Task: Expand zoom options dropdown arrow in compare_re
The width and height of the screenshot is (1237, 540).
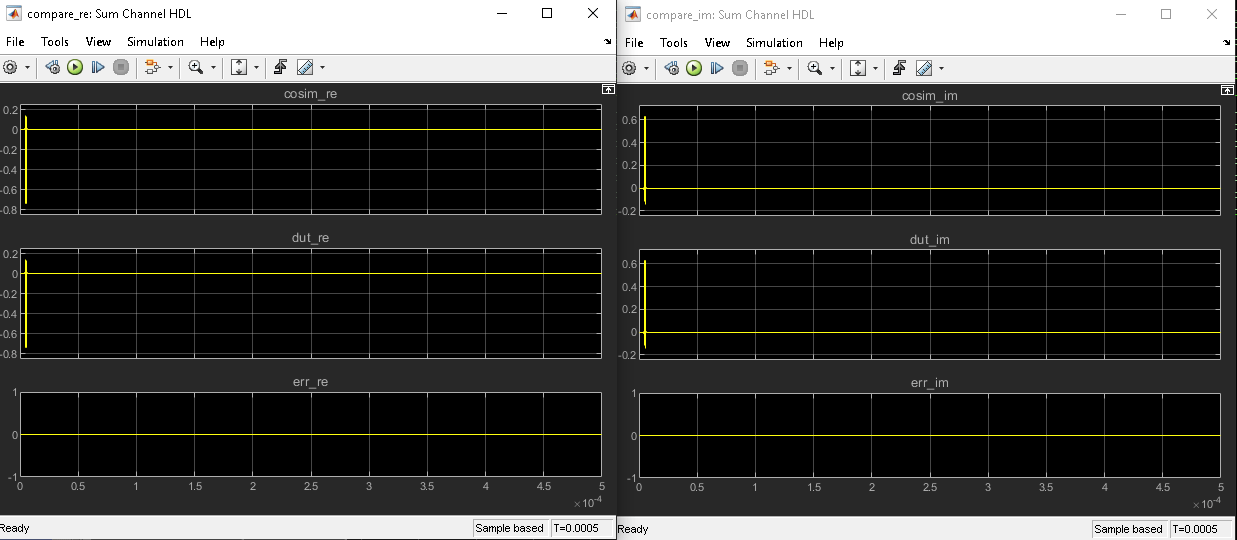Action: [213, 68]
